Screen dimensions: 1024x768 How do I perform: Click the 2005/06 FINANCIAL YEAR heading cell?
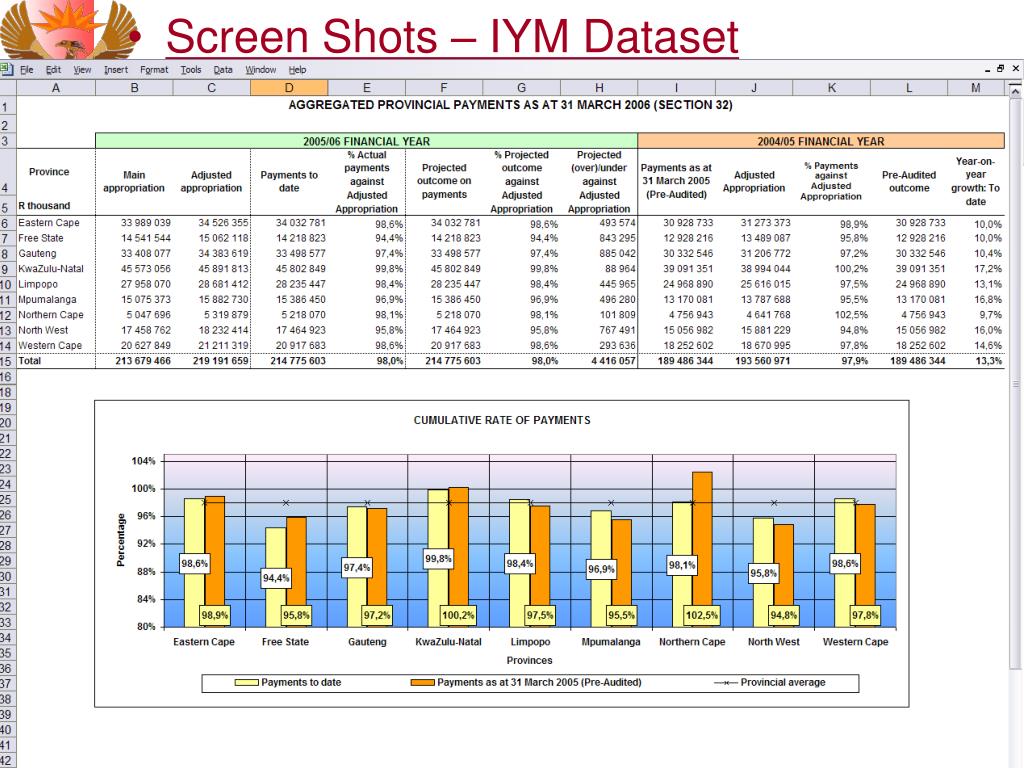click(x=366, y=141)
